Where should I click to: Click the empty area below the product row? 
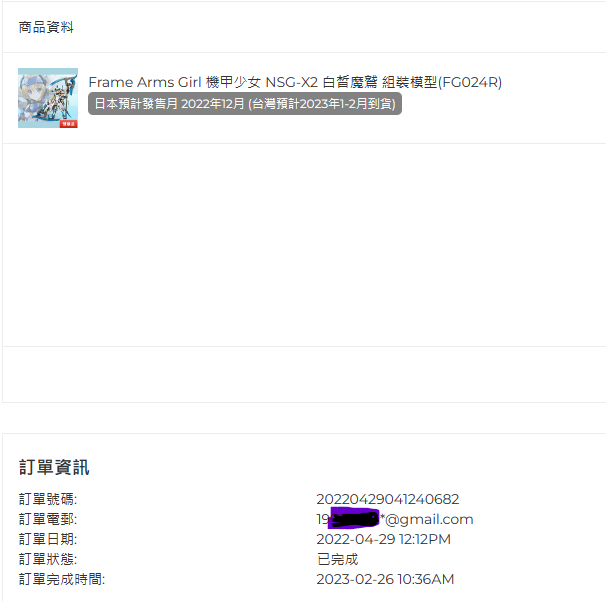[x=304, y=245]
